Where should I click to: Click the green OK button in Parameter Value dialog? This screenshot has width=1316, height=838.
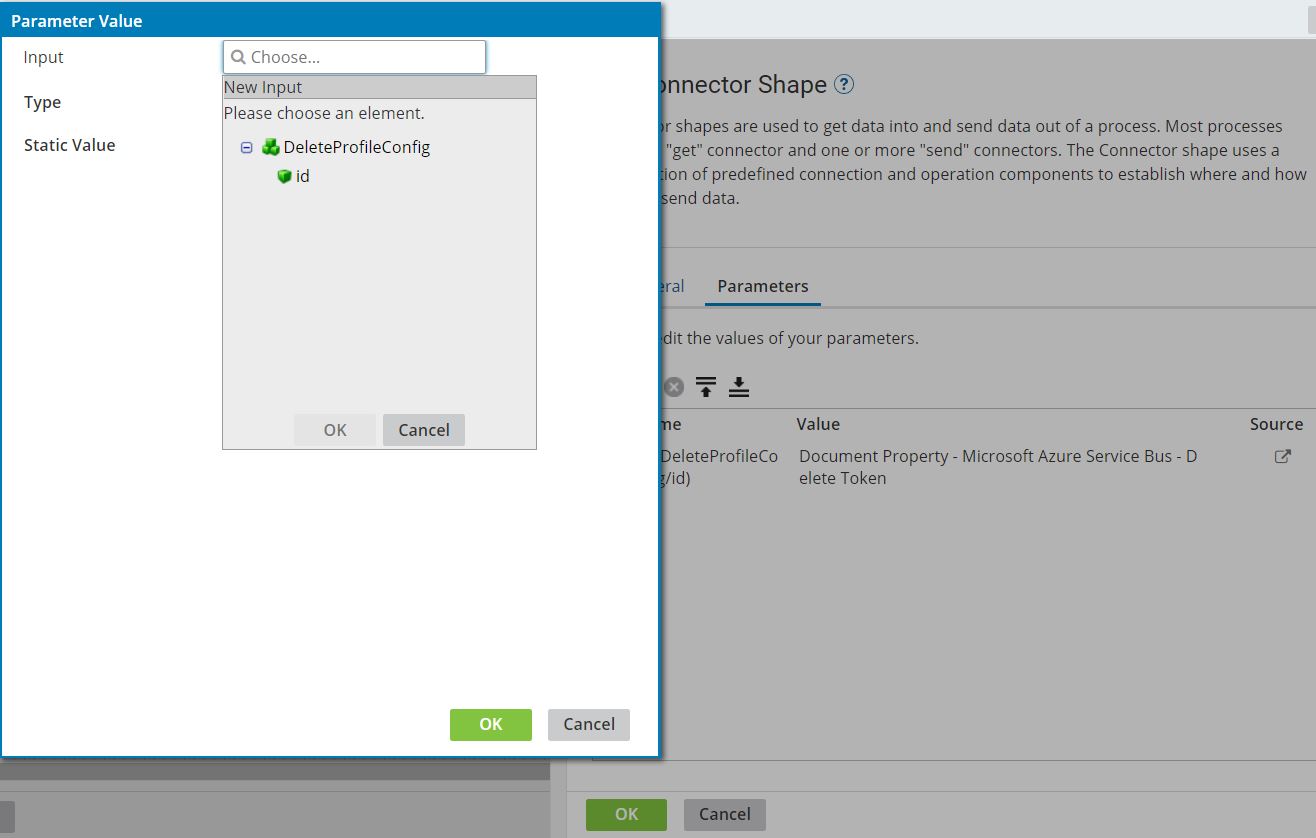490,724
